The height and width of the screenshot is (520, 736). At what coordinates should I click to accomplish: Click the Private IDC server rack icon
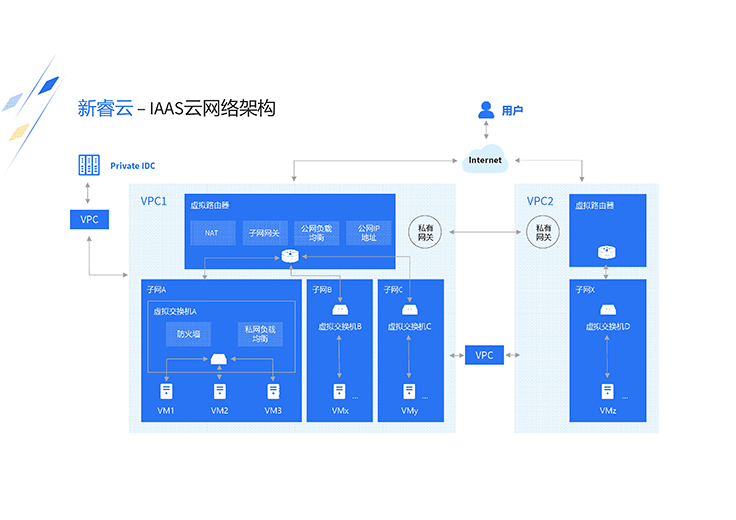[x=89, y=165]
